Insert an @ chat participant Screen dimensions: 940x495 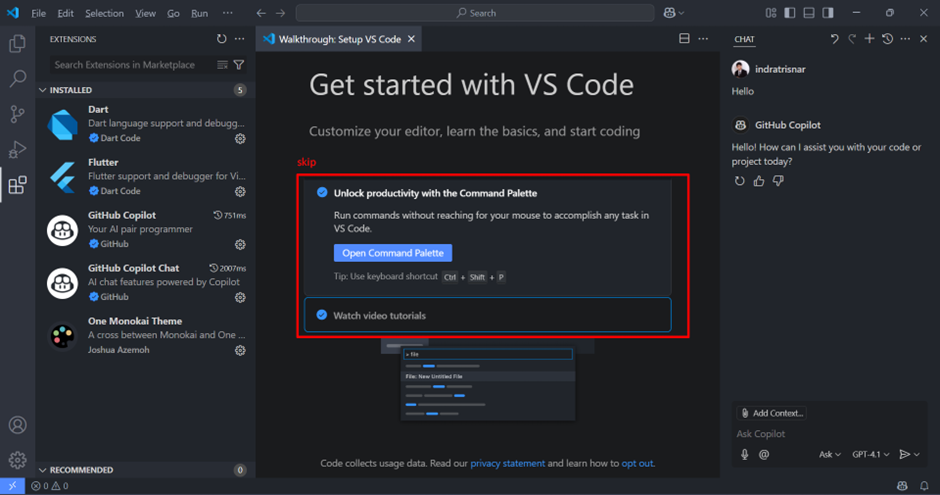coord(764,454)
